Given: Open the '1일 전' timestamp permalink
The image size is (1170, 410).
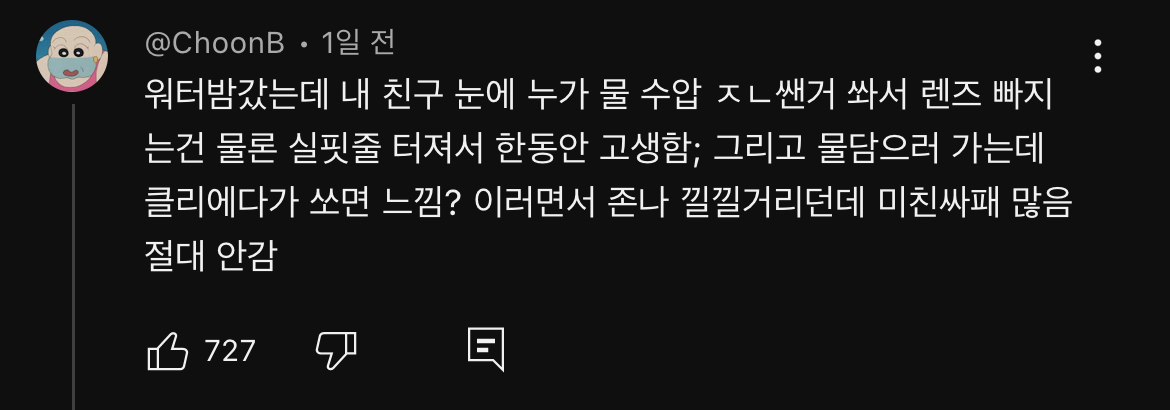Looking at the screenshot, I should (x=359, y=44).
